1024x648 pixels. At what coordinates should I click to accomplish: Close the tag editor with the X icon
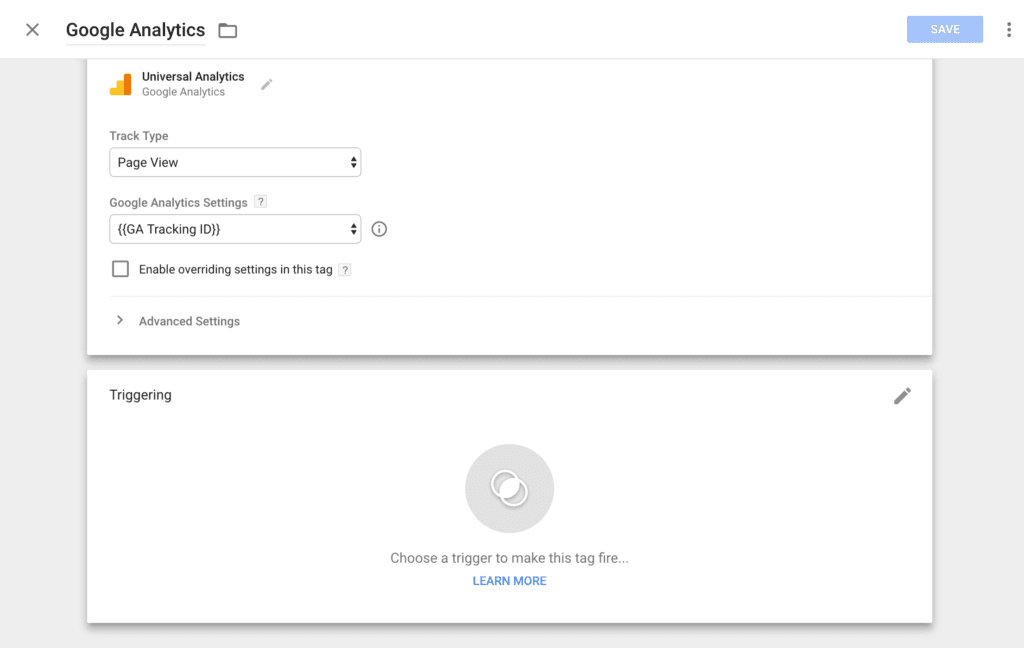pyautogui.click(x=32, y=29)
